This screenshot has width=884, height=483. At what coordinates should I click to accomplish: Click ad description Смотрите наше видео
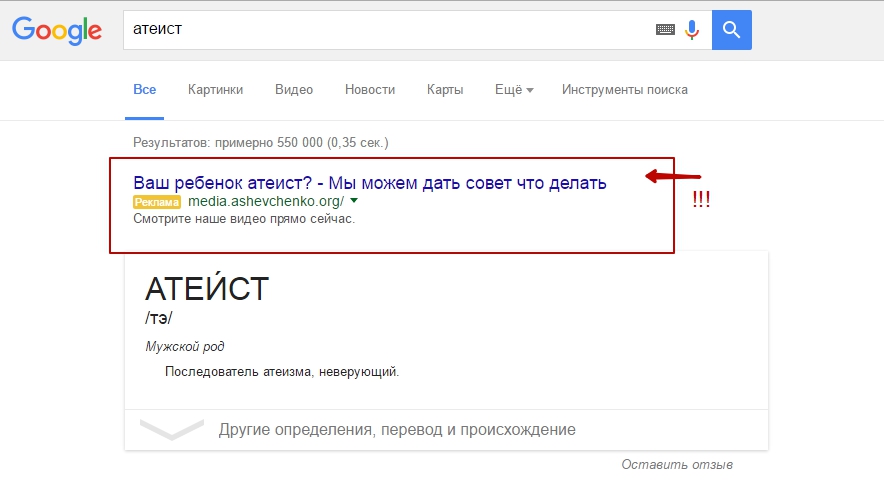pyautogui.click(x=244, y=219)
